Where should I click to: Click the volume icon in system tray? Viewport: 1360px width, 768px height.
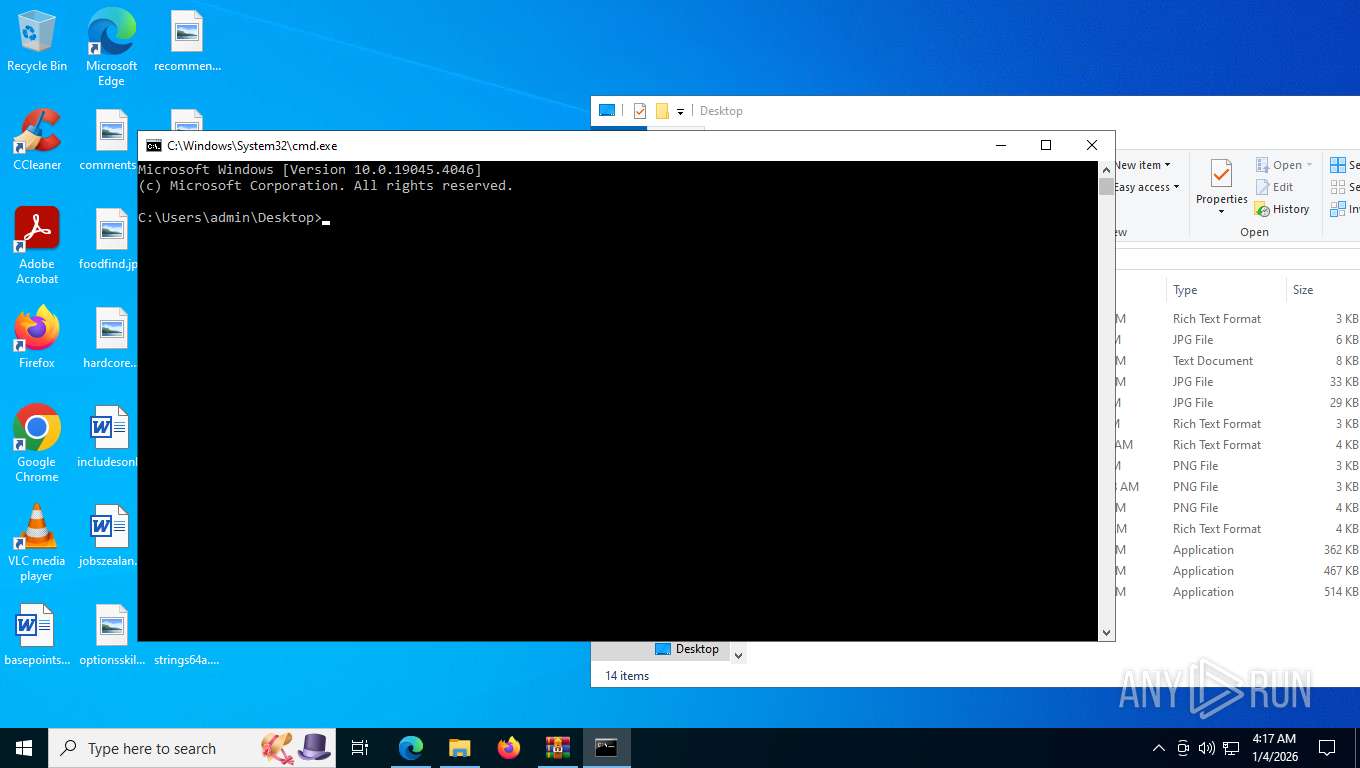(x=1206, y=748)
